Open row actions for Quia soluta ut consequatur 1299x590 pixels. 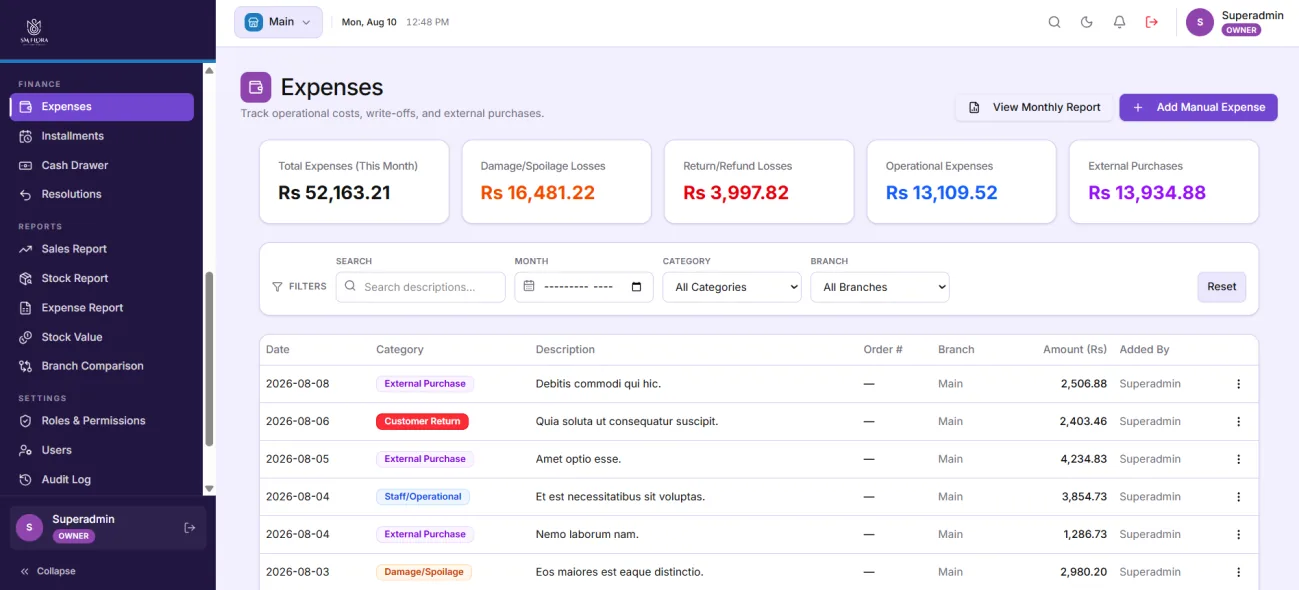(1238, 422)
